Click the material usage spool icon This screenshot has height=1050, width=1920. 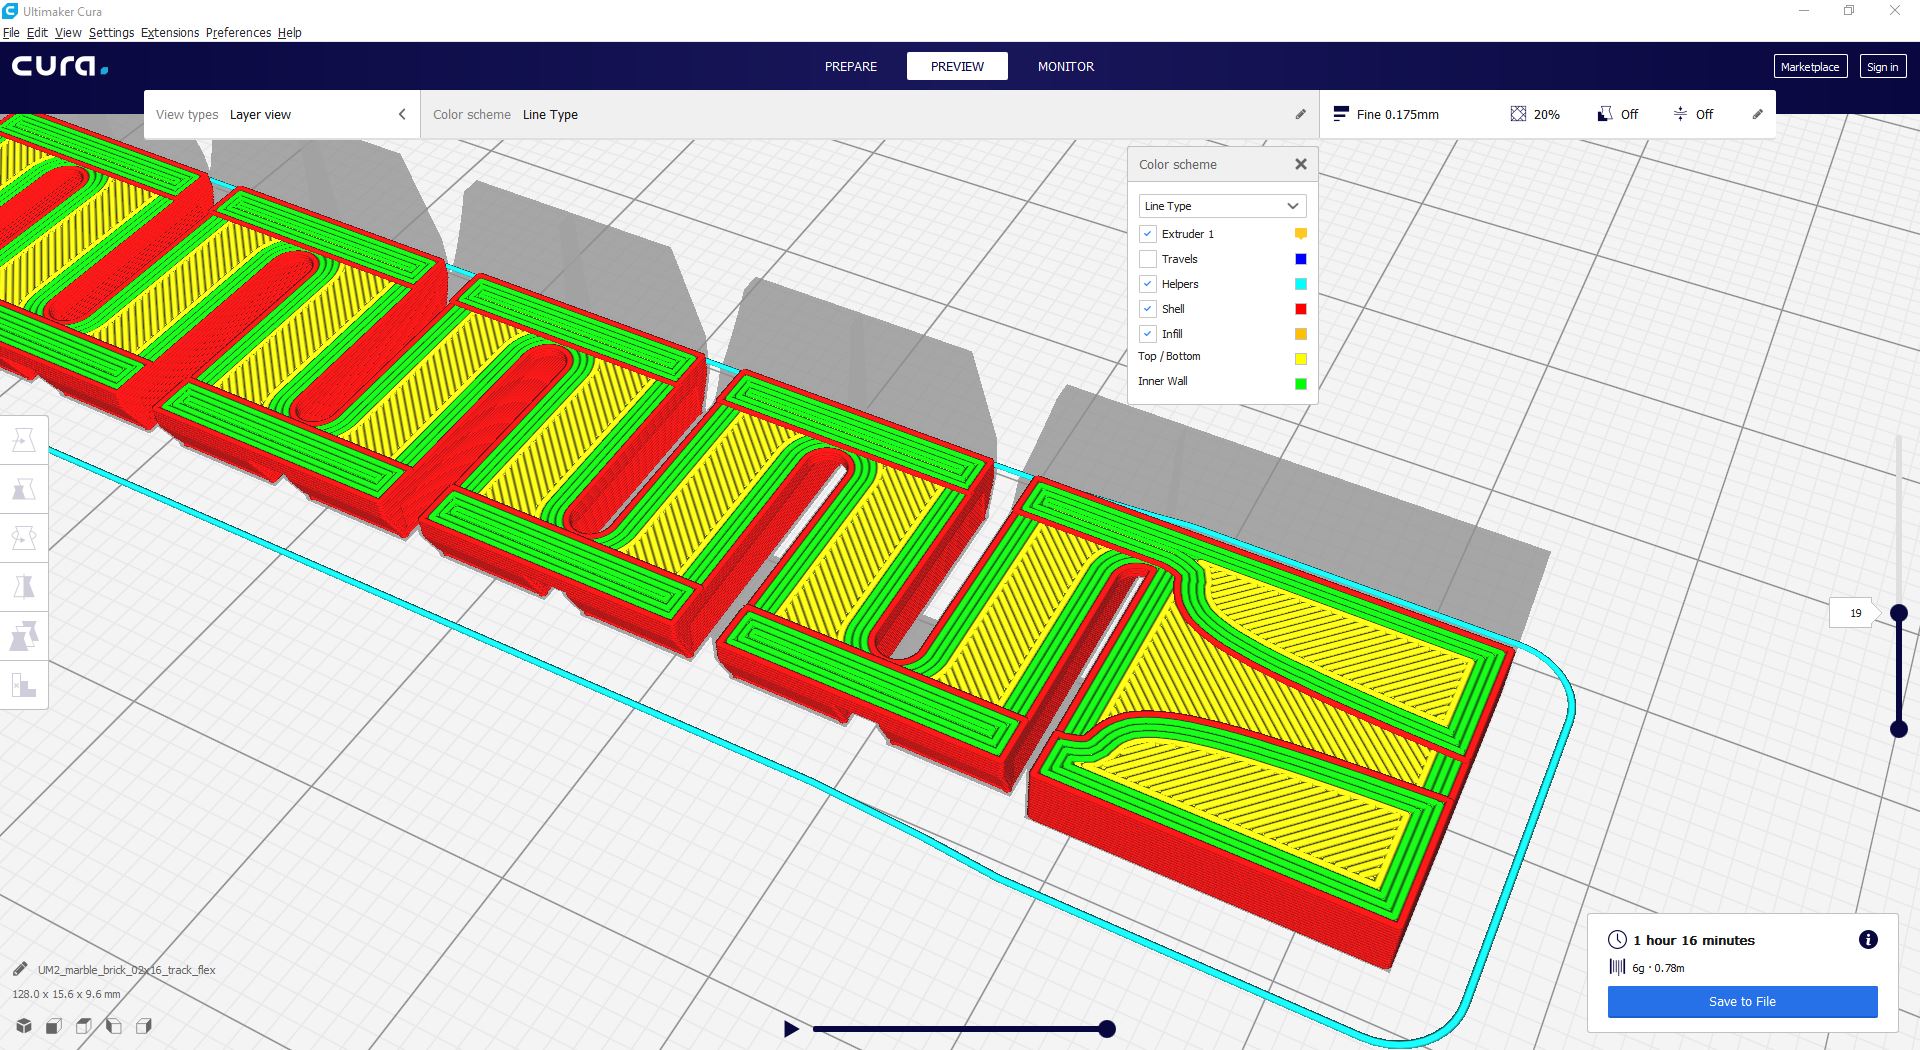tap(1617, 967)
